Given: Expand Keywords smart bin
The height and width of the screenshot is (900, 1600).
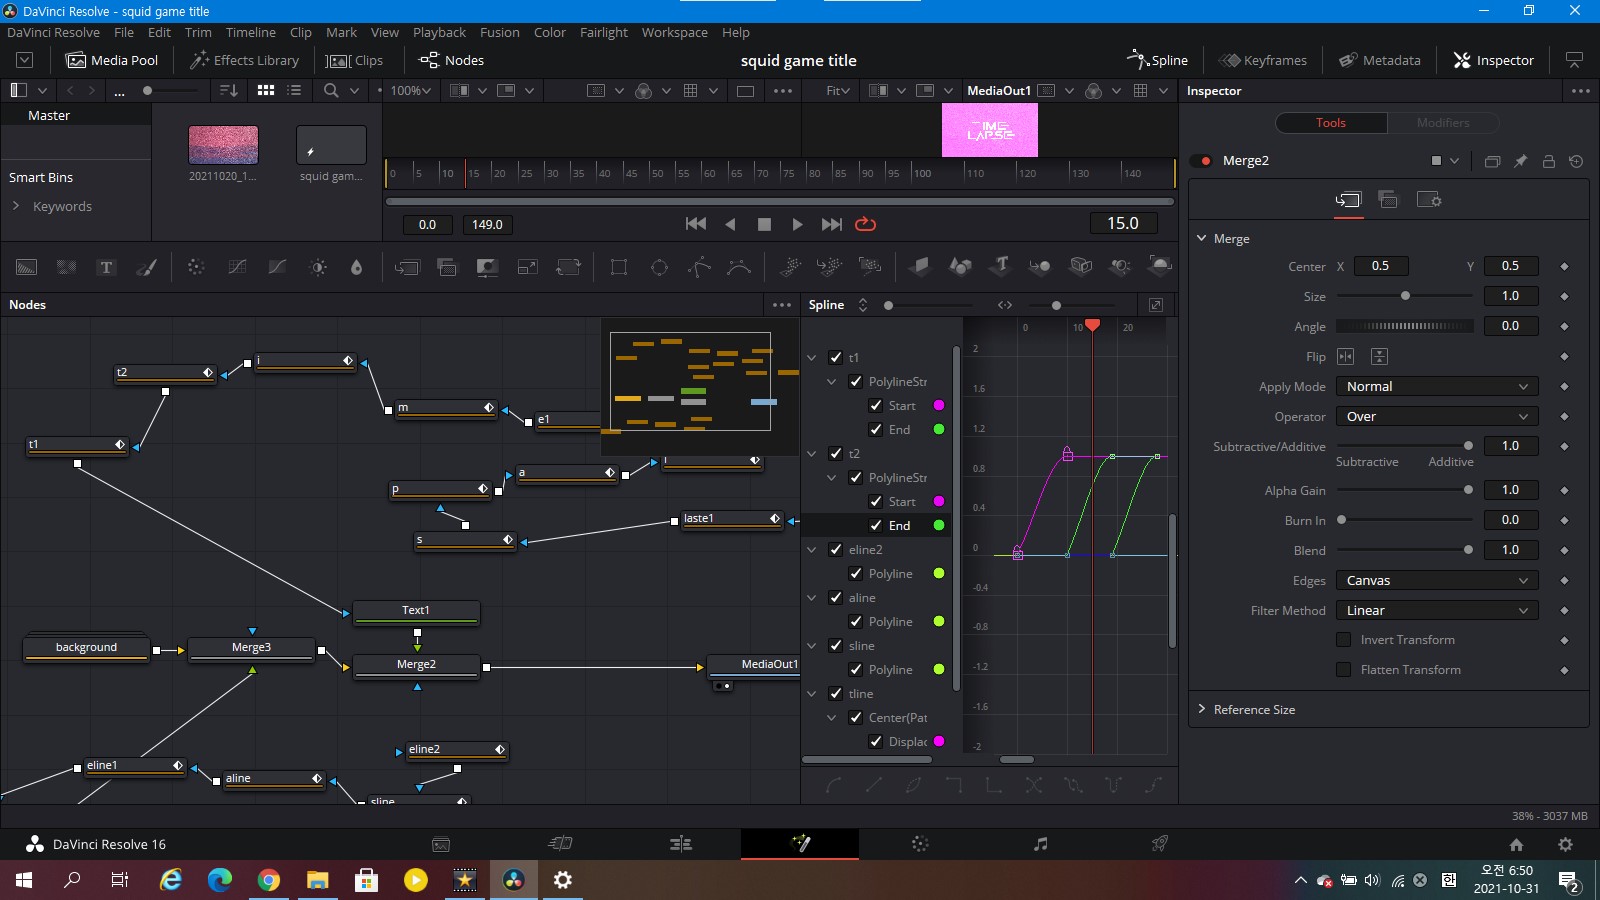Looking at the screenshot, I should point(16,206).
